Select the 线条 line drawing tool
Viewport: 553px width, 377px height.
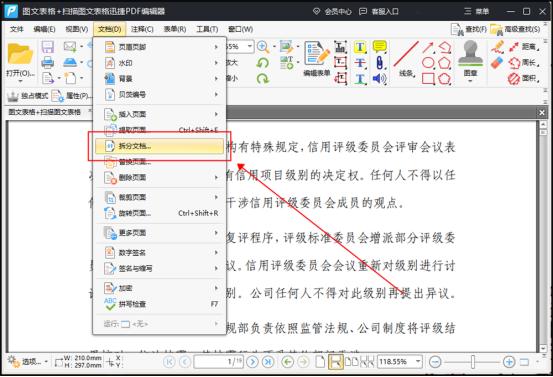(x=406, y=58)
